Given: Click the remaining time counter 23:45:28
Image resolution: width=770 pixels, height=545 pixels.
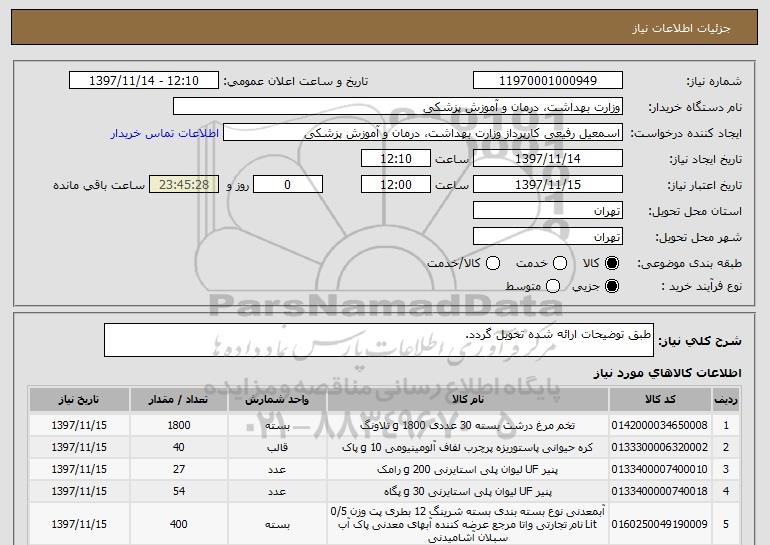Looking at the screenshot, I should [x=184, y=185].
